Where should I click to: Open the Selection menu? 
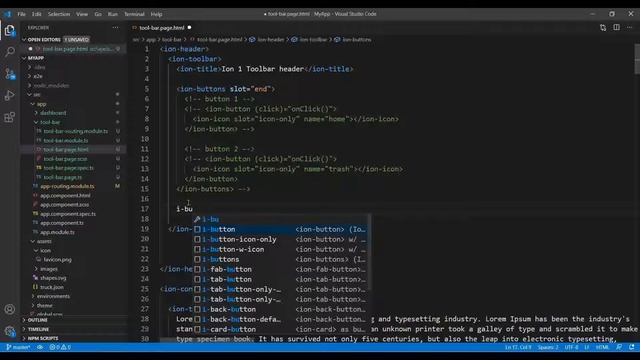tap(59, 14)
